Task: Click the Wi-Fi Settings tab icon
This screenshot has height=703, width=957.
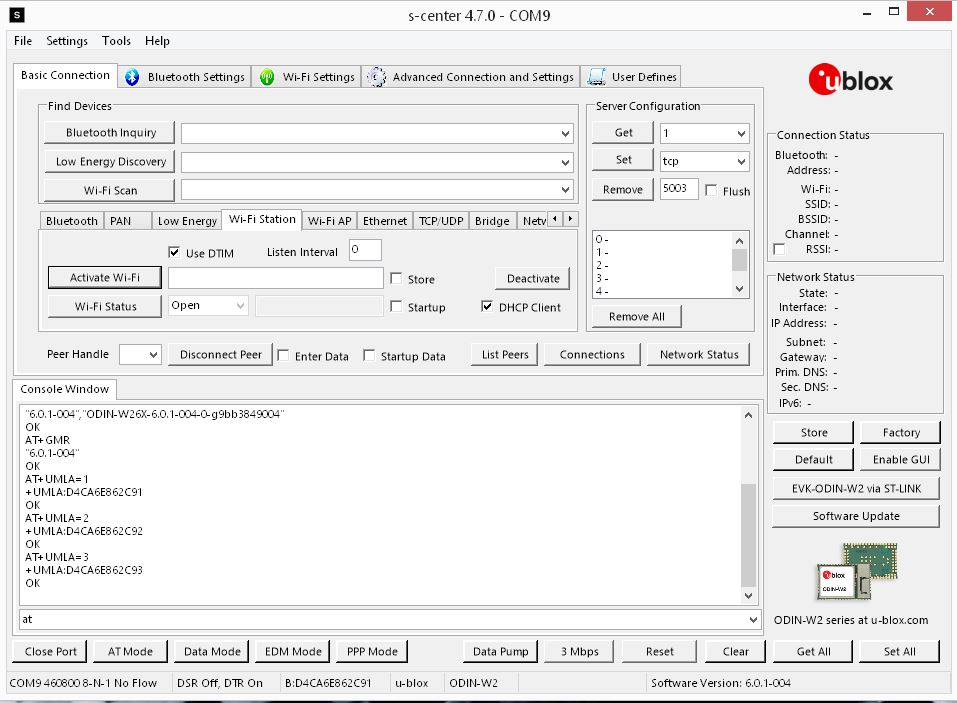Action: point(267,77)
